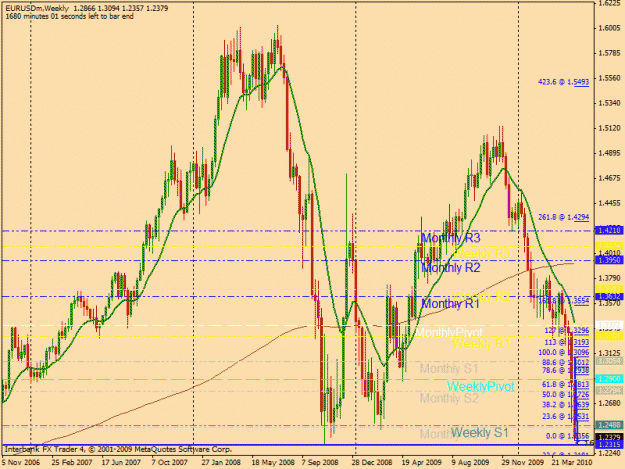625x469 pixels.
Task: Click the 'Monthly S2' level label
Action: pyautogui.click(x=449, y=398)
